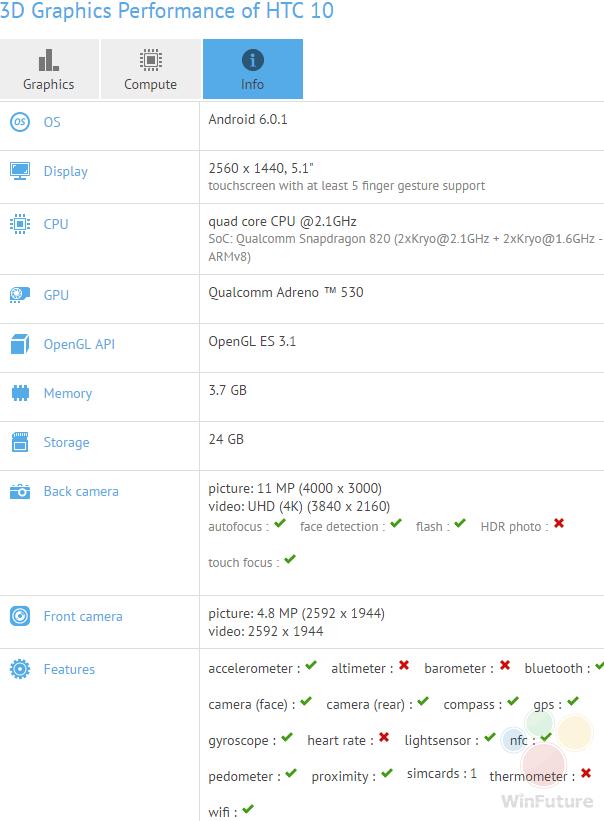Click the GPU card icon
Viewport: 604px width, 821px height.
(x=20, y=295)
